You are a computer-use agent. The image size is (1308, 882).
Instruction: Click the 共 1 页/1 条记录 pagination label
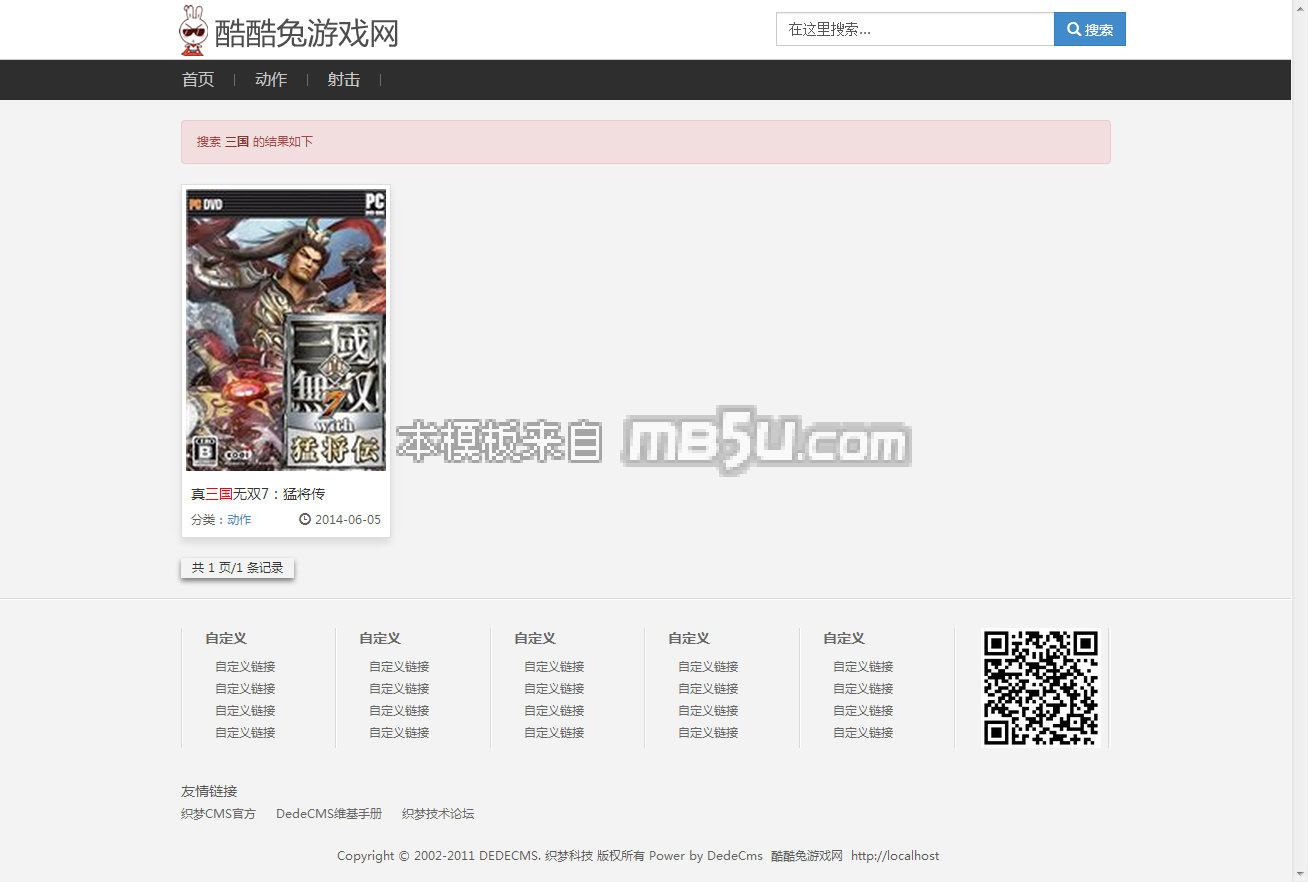pyautogui.click(x=237, y=568)
